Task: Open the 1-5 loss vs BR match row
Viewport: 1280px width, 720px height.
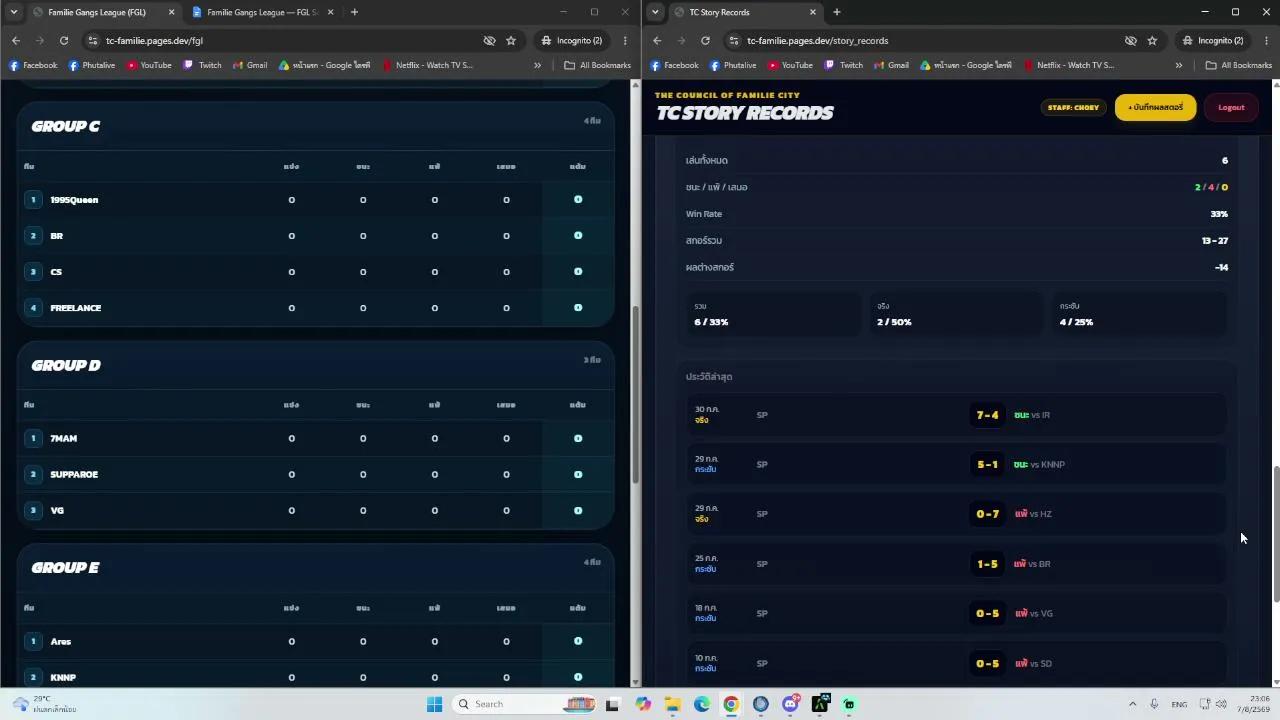Action: 957,564
